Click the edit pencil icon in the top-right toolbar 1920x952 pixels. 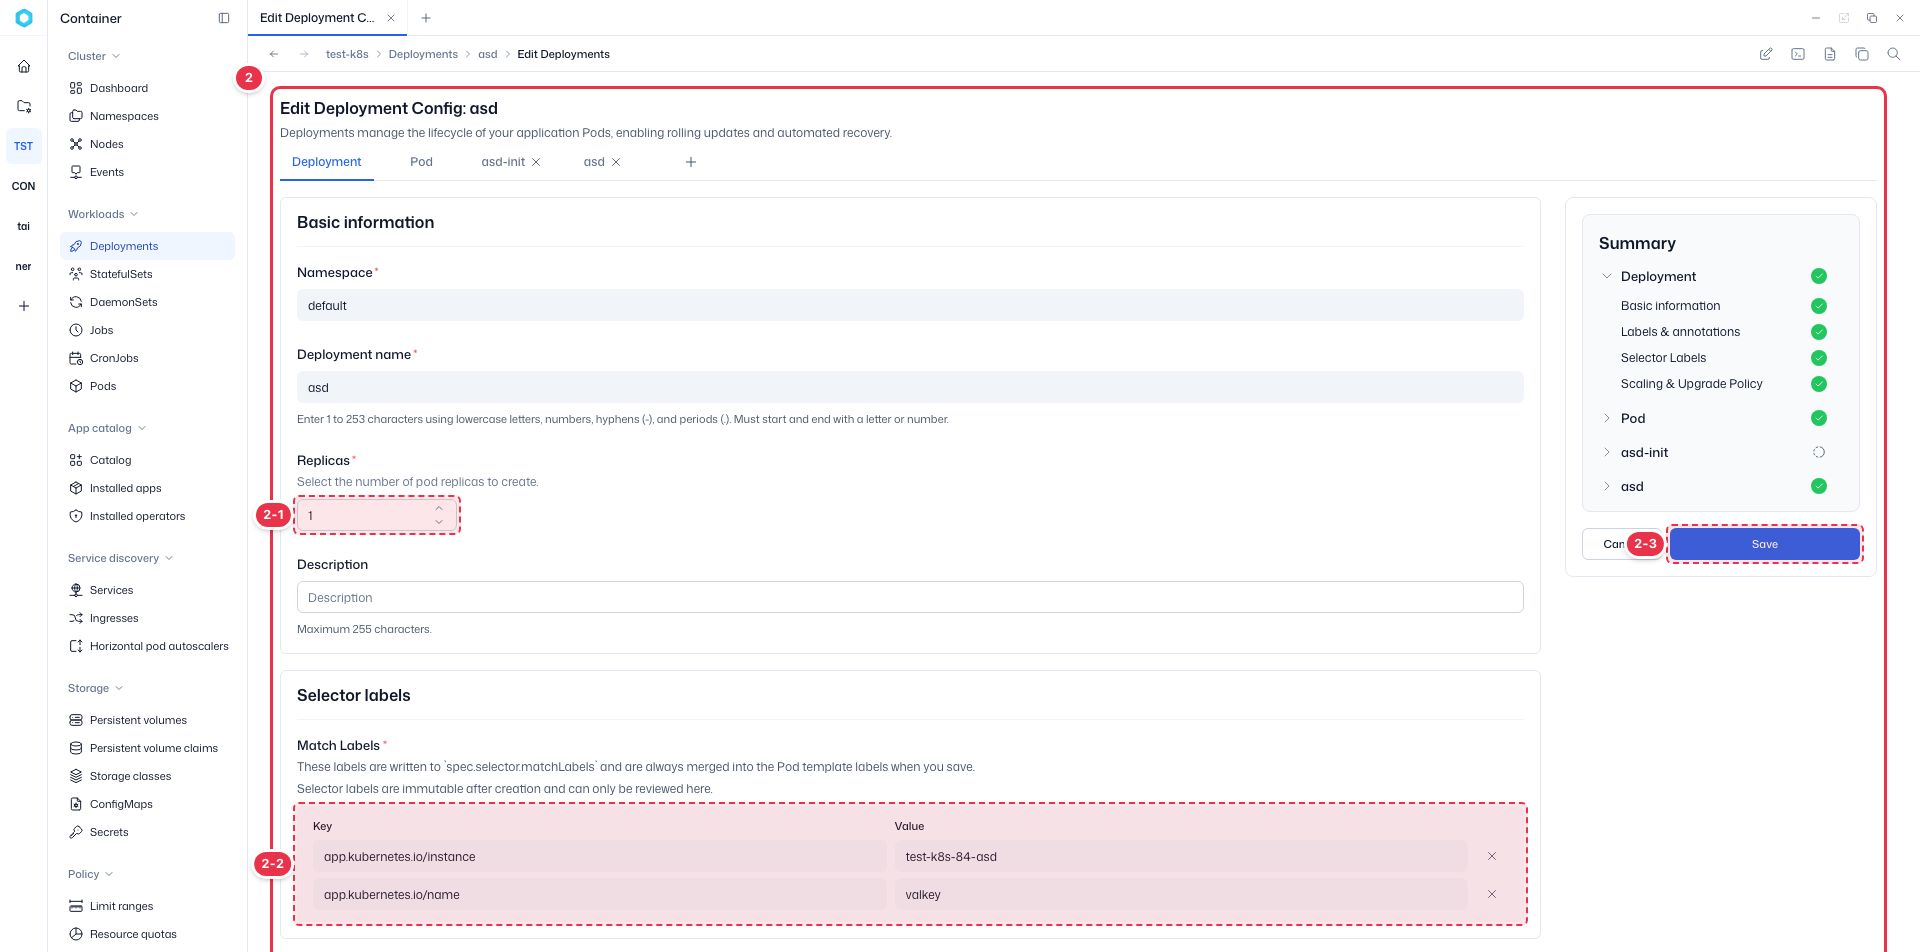tap(1766, 54)
